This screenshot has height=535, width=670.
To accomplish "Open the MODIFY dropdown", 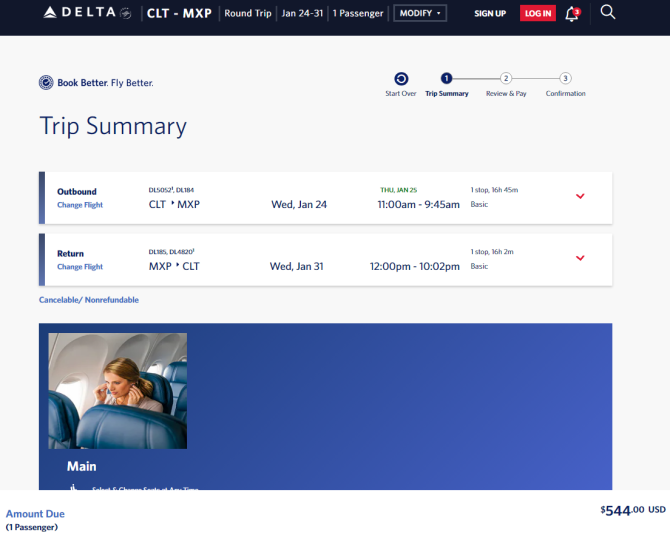I will (x=420, y=13).
